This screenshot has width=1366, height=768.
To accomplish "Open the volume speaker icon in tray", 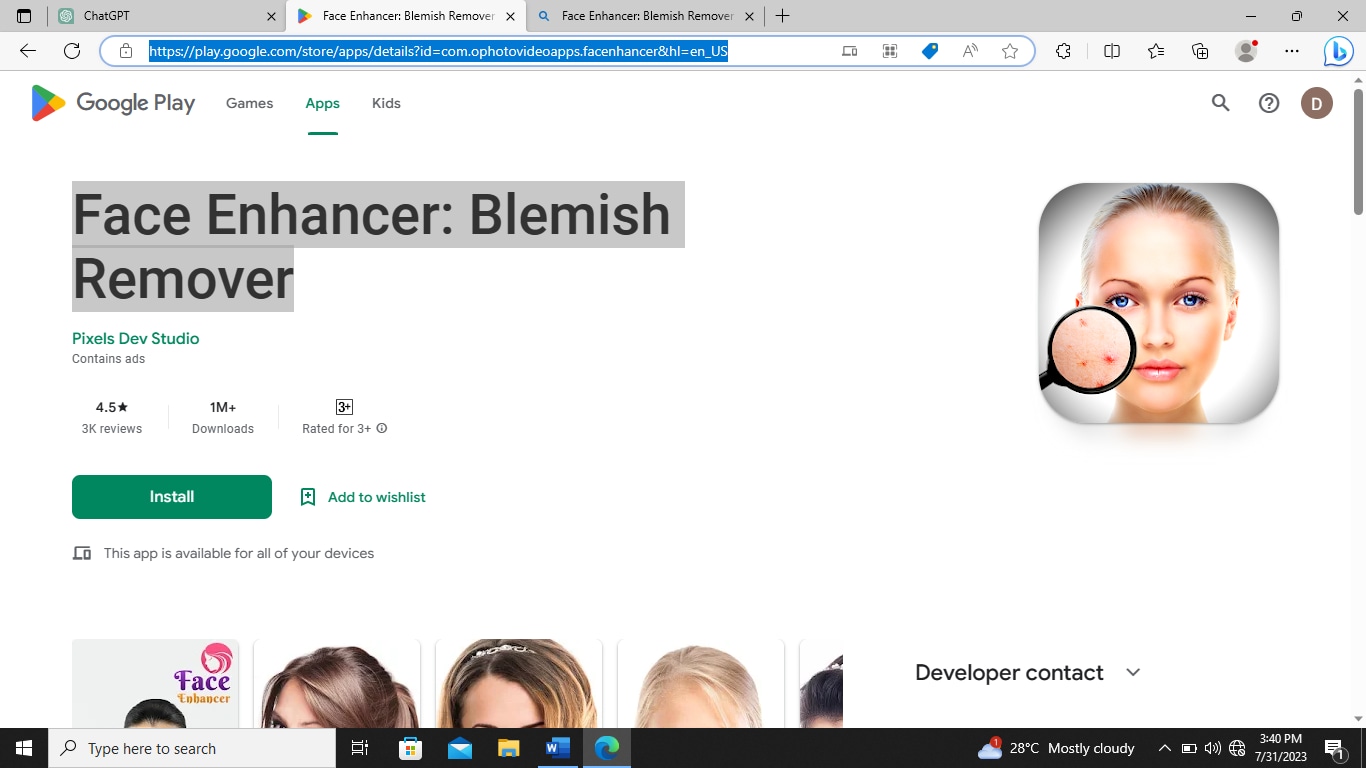I will click(x=1213, y=748).
